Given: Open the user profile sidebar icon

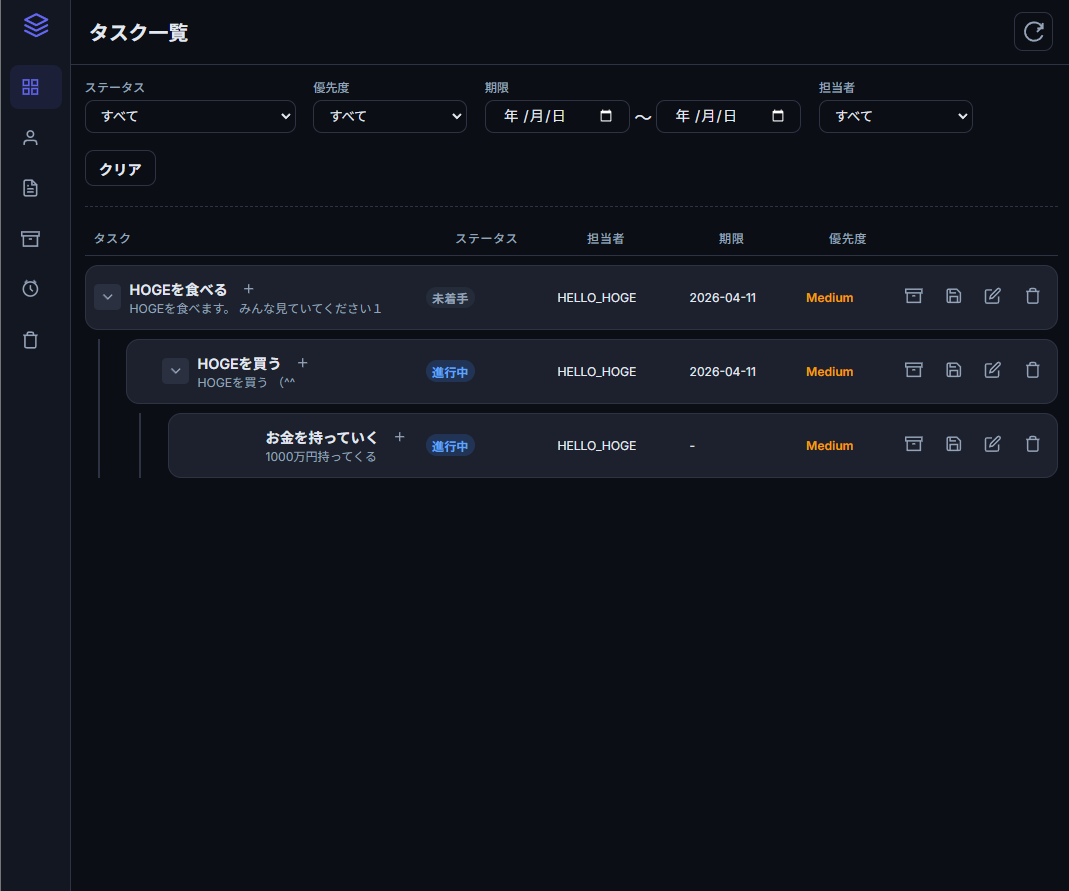Looking at the screenshot, I should 31,138.
